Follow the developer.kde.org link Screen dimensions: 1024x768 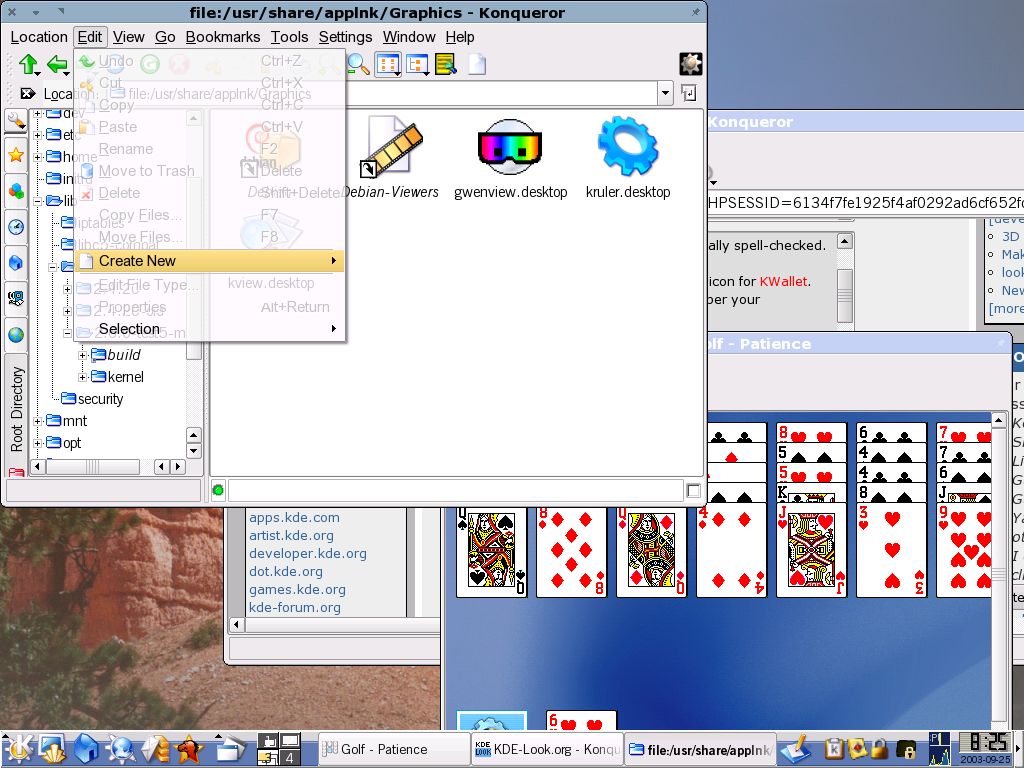(x=308, y=553)
